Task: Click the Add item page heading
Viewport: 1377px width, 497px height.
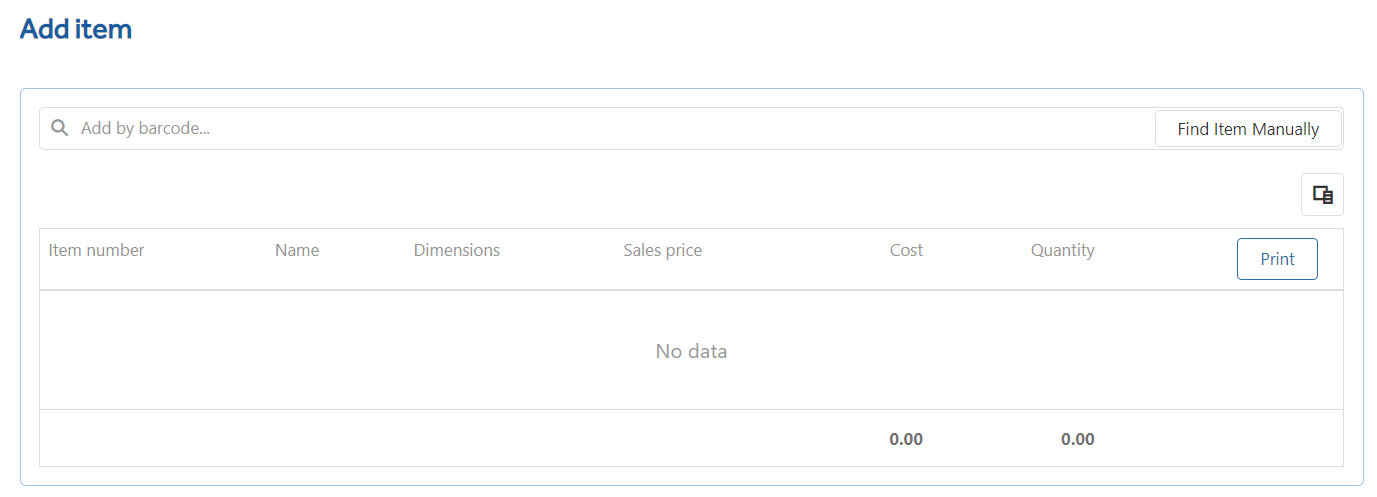Action: pos(76,29)
